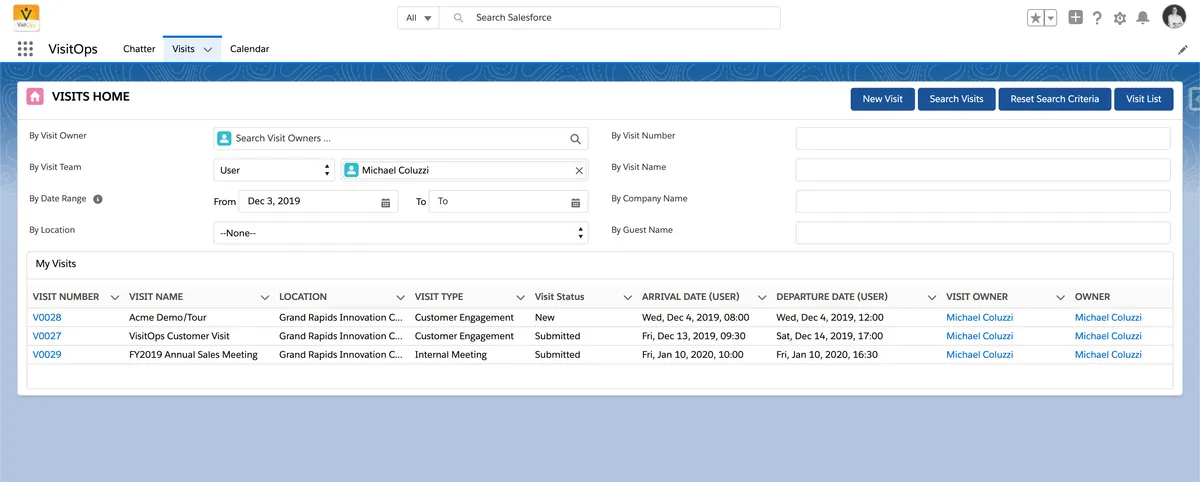Open the User visit team type dropdown
Viewport: 1200px width, 482px height.
(x=273, y=170)
